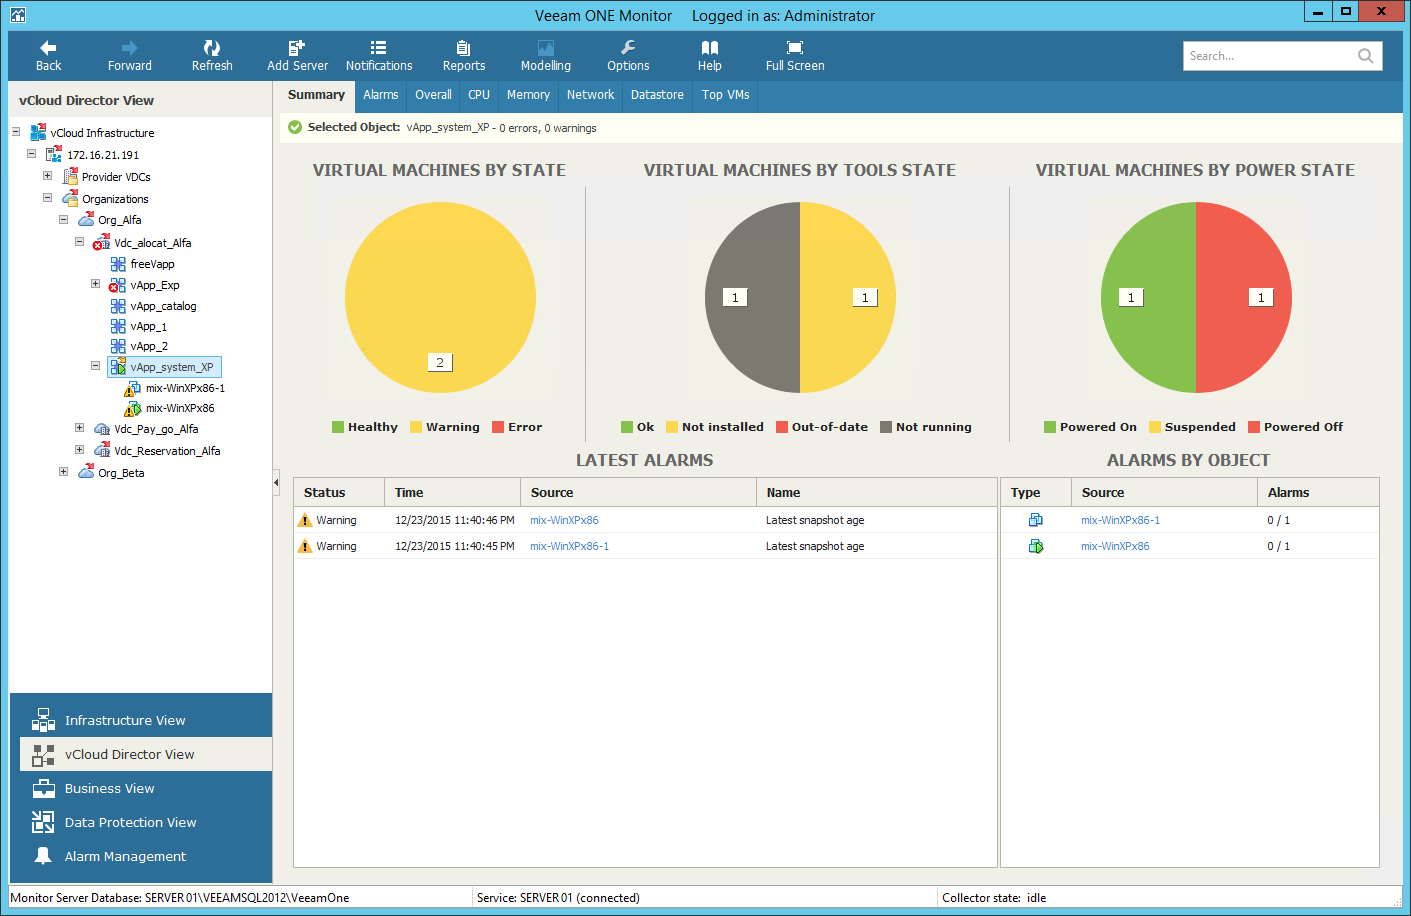Expand the vApp_Exp node
Image resolution: width=1411 pixels, height=916 pixels.
pos(96,284)
